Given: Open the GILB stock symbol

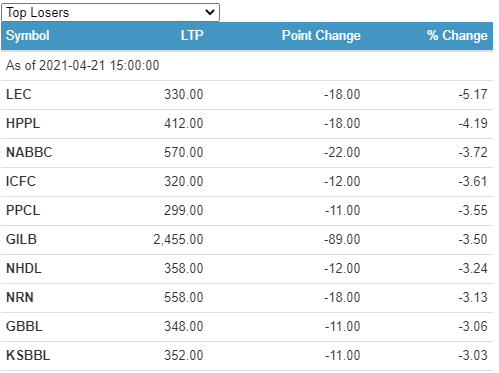Looking at the screenshot, I should tap(21, 239).
